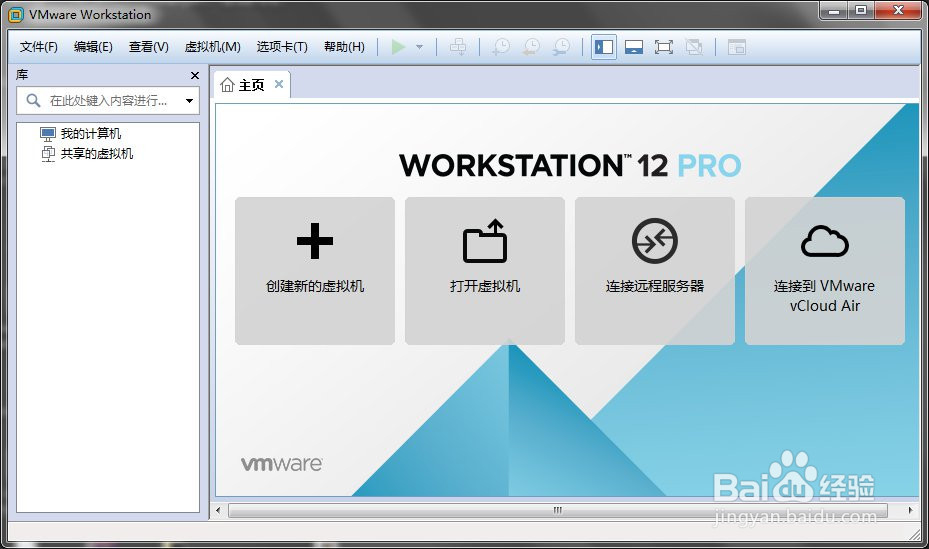Click the right arrow of horizontal scrollbar
929x549 pixels.
911,510
